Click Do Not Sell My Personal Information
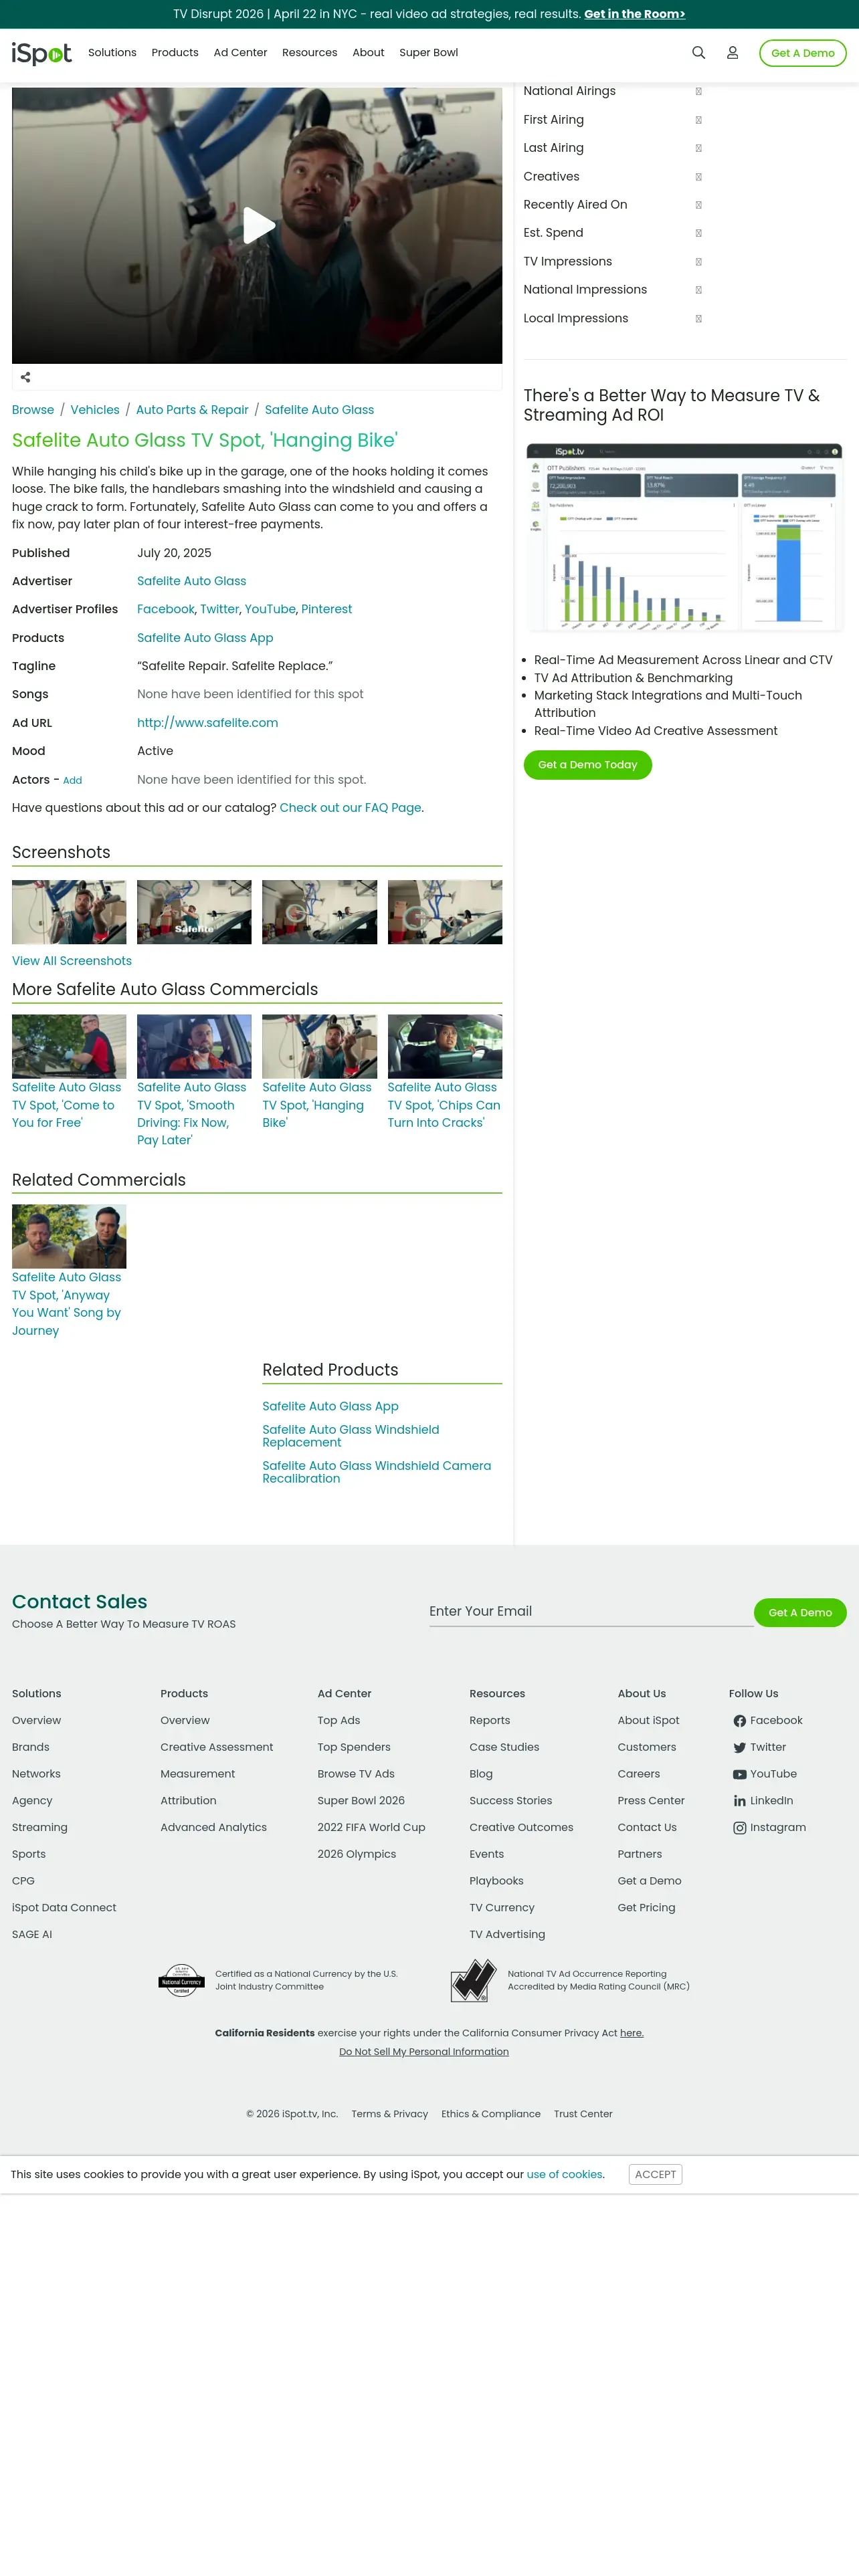This screenshot has width=859, height=2576. click(x=424, y=2052)
